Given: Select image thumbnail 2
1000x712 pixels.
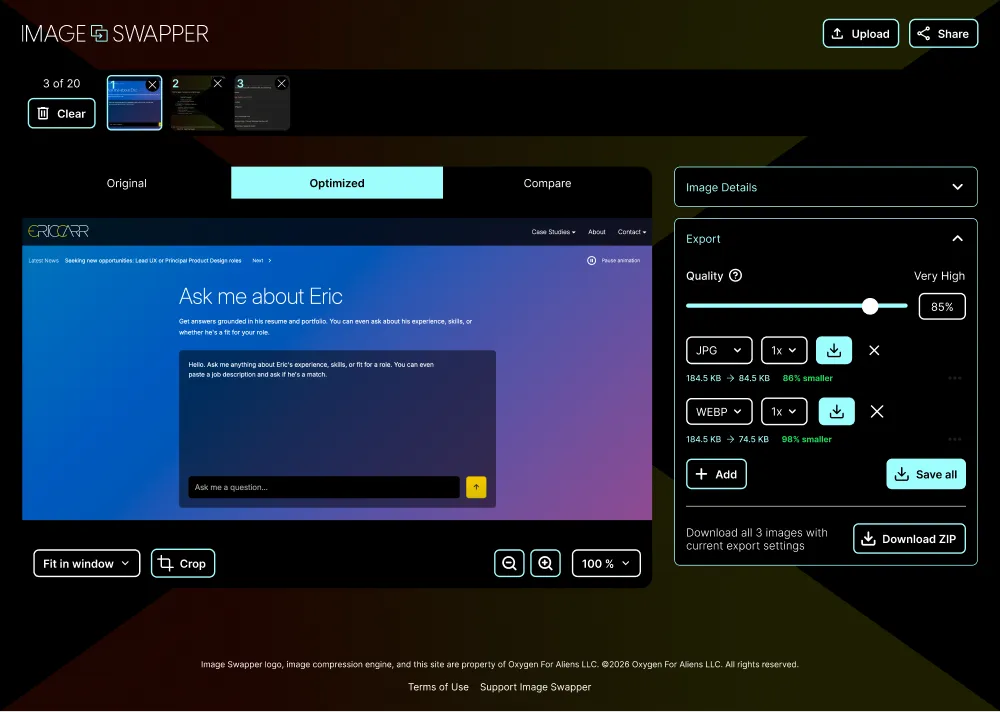Looking at the screenshot, I should [x=198, y=103].
